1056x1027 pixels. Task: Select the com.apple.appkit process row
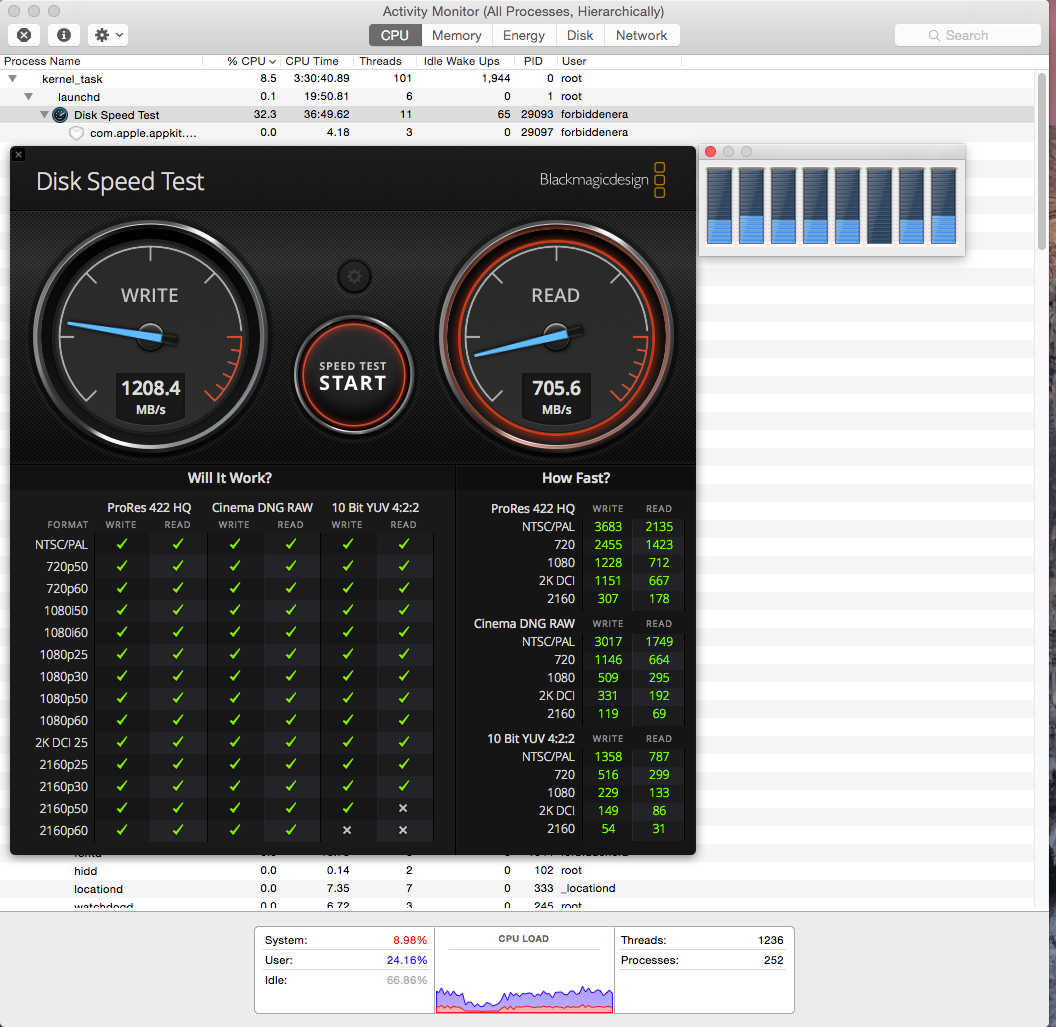coord(517,133)
